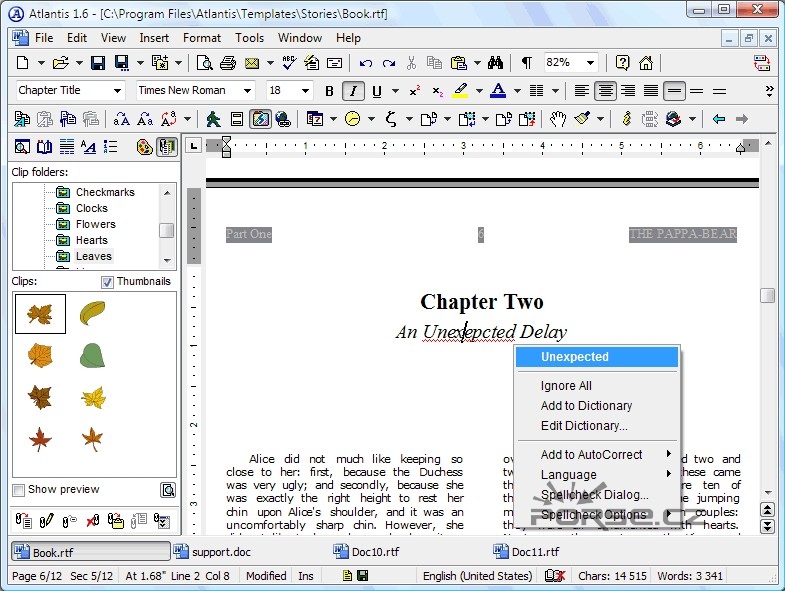
Task: Select Ignore All in context menu
Action: click(x=597, y=386)
